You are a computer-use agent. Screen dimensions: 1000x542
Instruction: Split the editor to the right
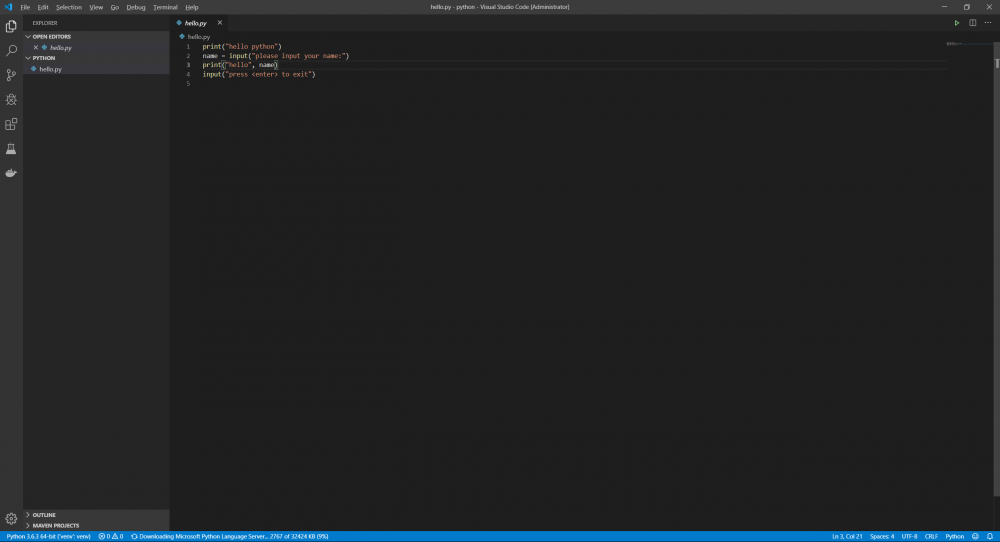(973, 23)
